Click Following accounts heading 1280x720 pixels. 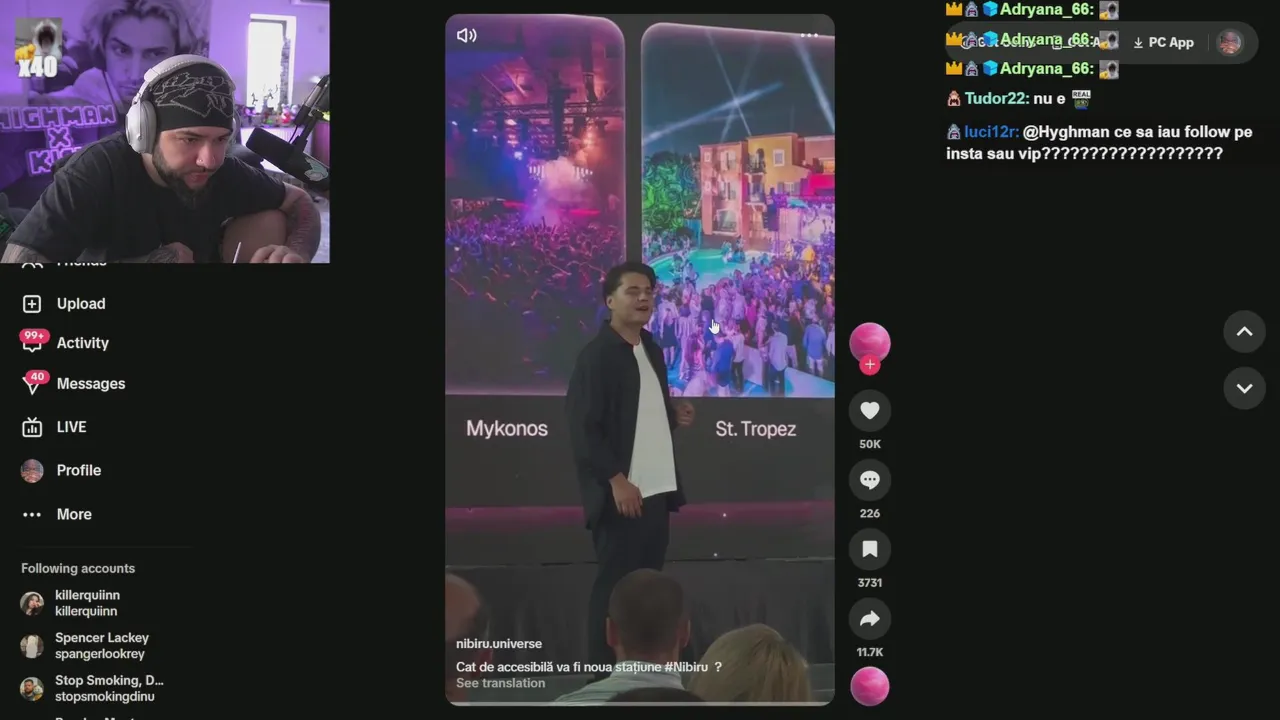78,568
